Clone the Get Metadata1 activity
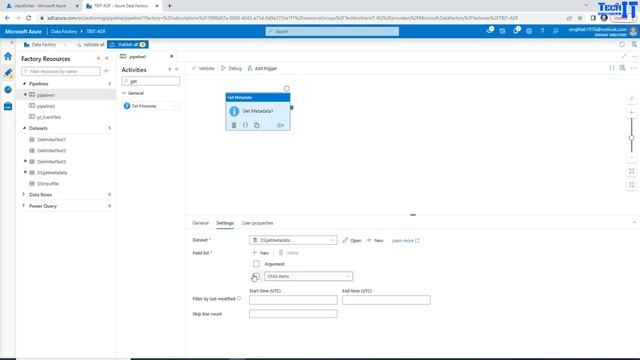This screenshot has width=640, height=360. [x=257, y=125]
